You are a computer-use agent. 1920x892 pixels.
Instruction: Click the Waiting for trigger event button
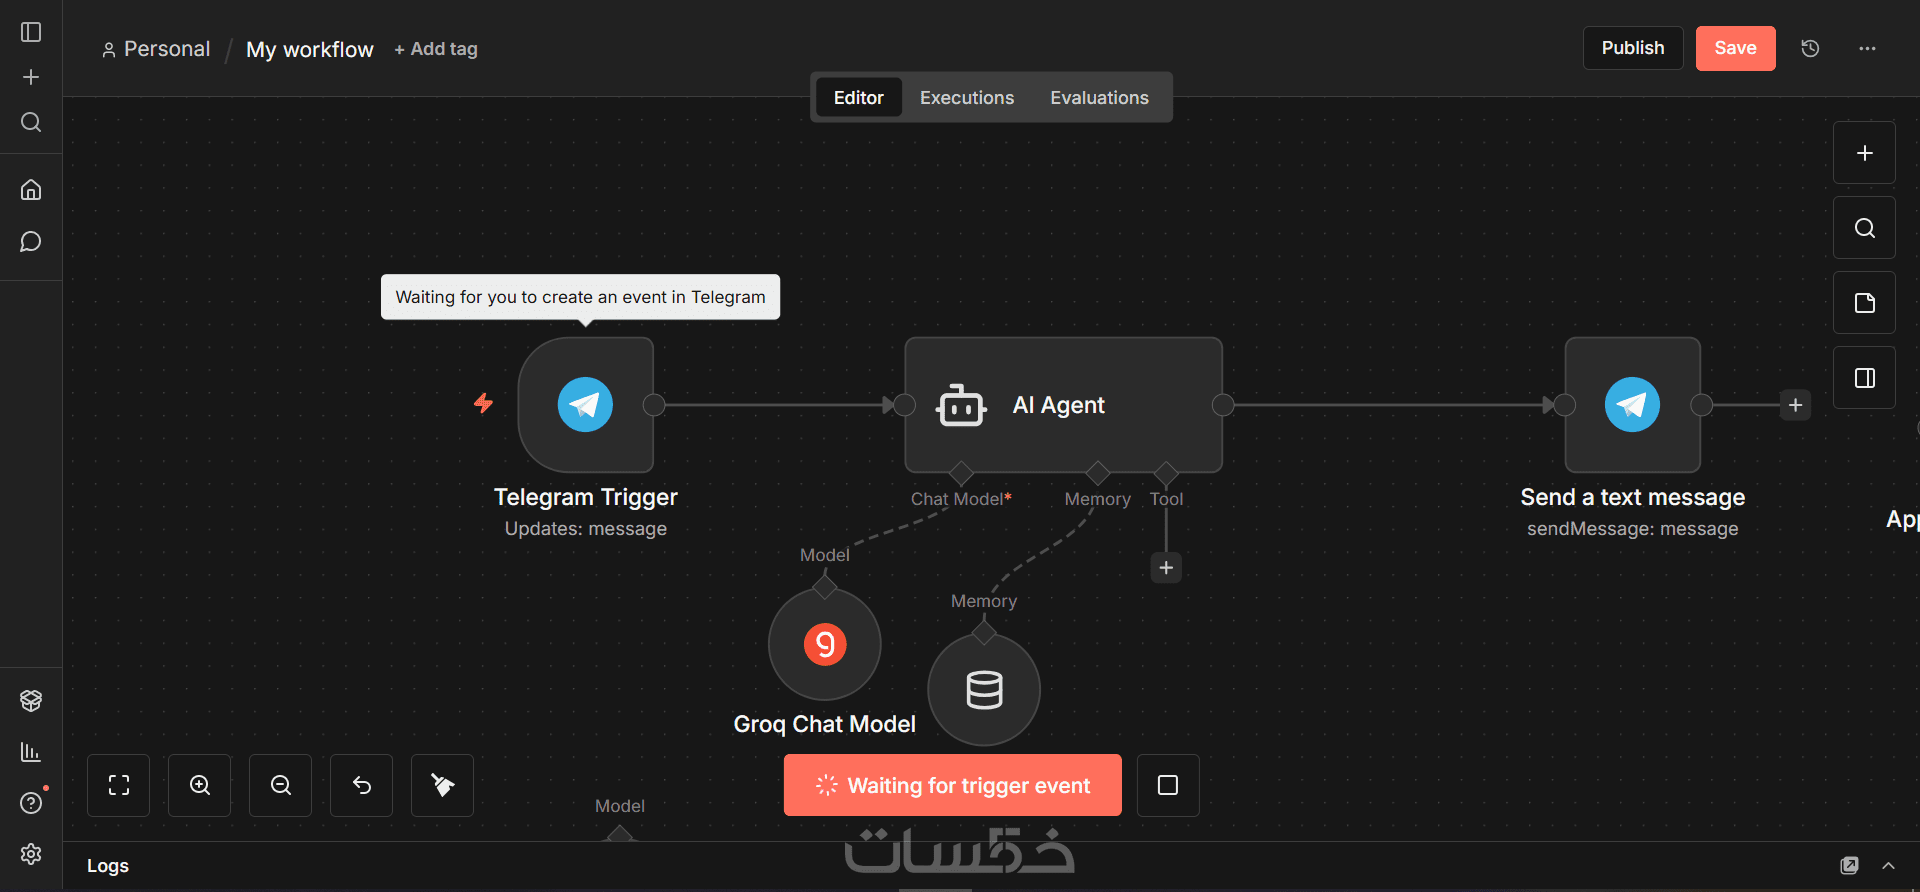point(953,785)
